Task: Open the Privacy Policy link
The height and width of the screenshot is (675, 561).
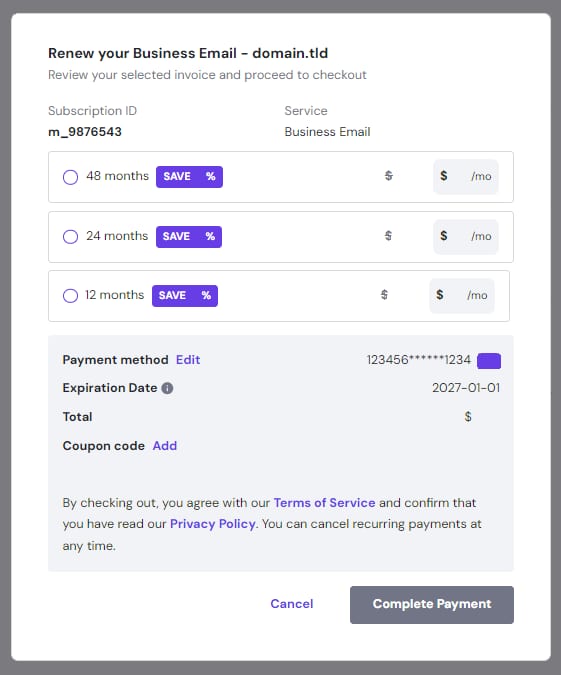Action: (213, 524)
